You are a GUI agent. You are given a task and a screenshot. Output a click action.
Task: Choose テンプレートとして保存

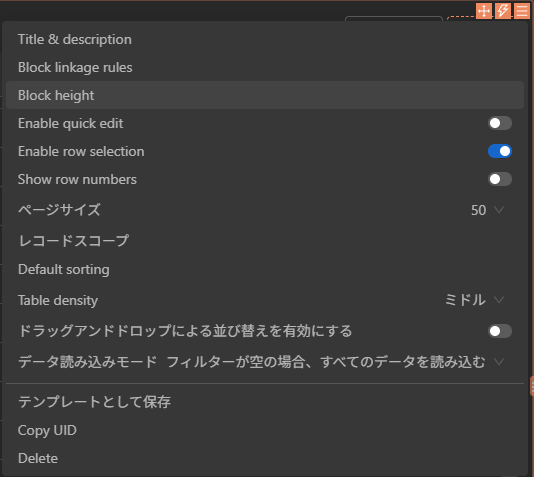click(x=265, y=402)
